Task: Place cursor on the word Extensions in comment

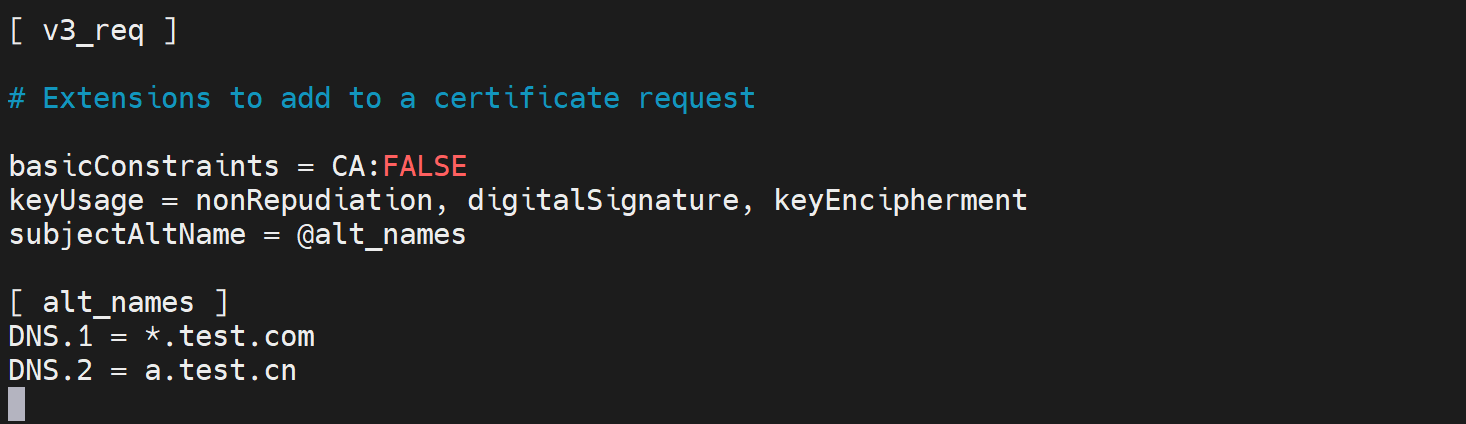Action: [x=126, y=98]
